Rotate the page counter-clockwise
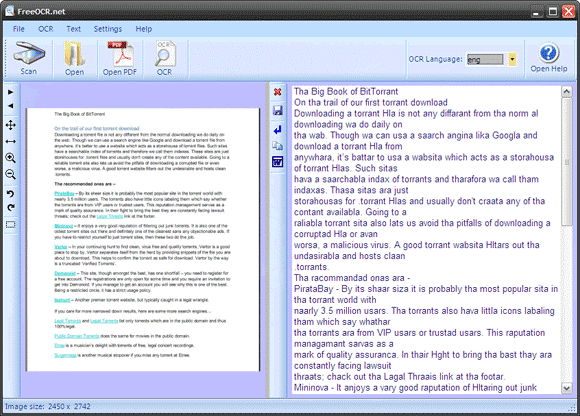 (11, 193)
